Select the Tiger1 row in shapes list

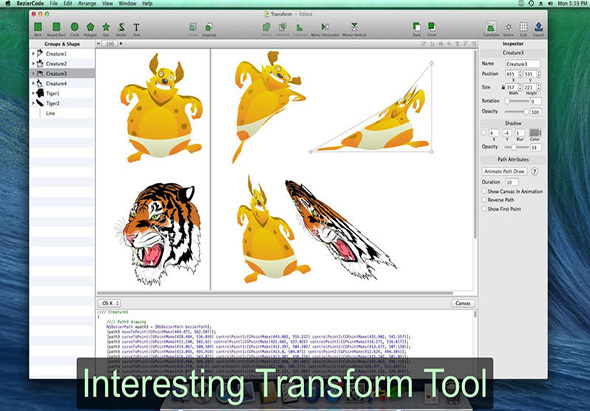tap(62, 93)
